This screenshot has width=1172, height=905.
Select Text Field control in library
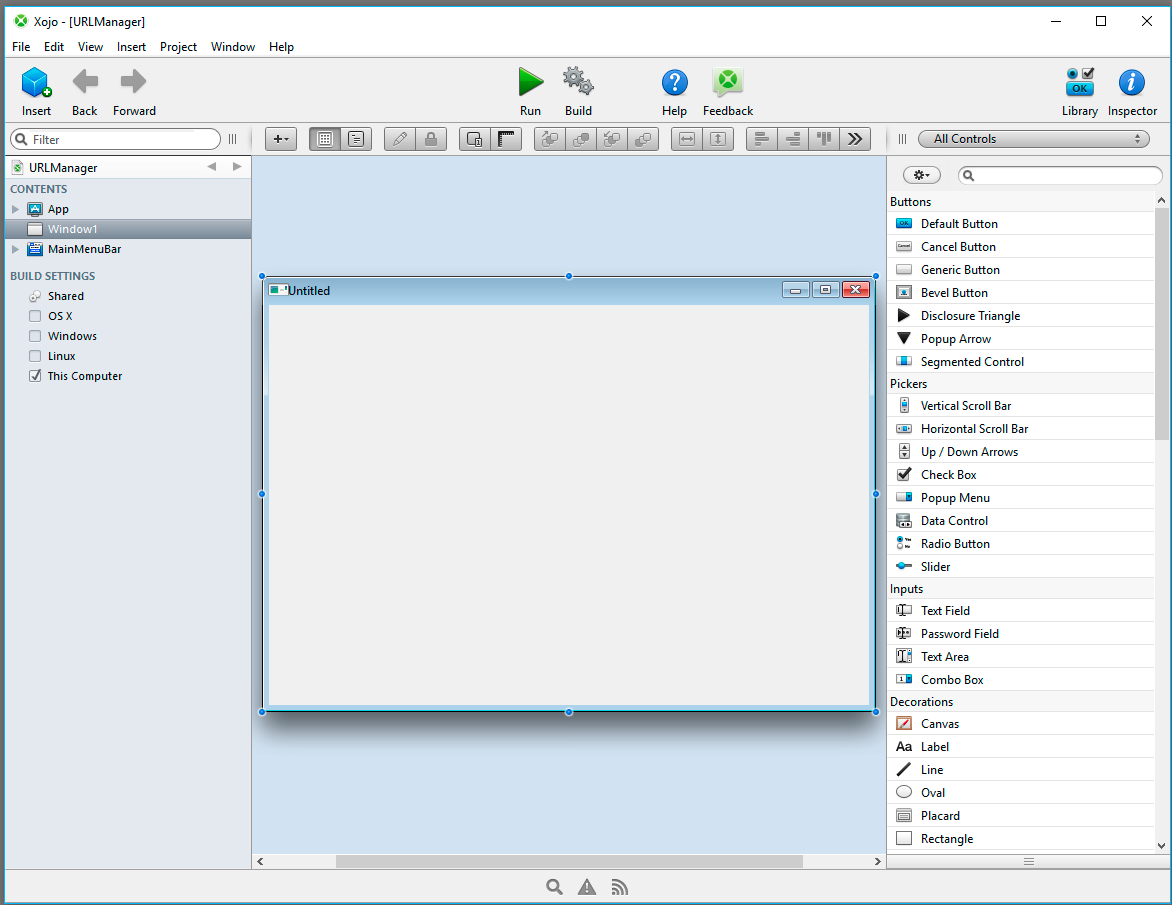coord(1021,611)
